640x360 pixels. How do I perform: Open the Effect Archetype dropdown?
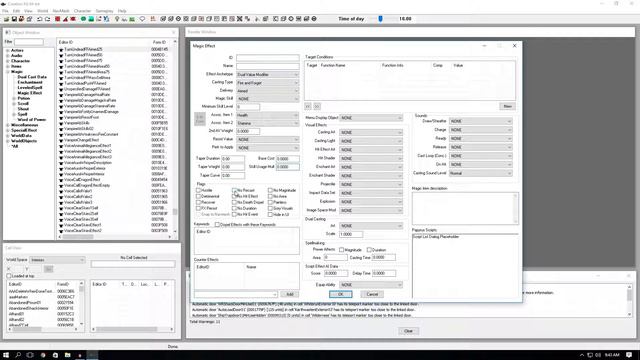pos(267,75)
